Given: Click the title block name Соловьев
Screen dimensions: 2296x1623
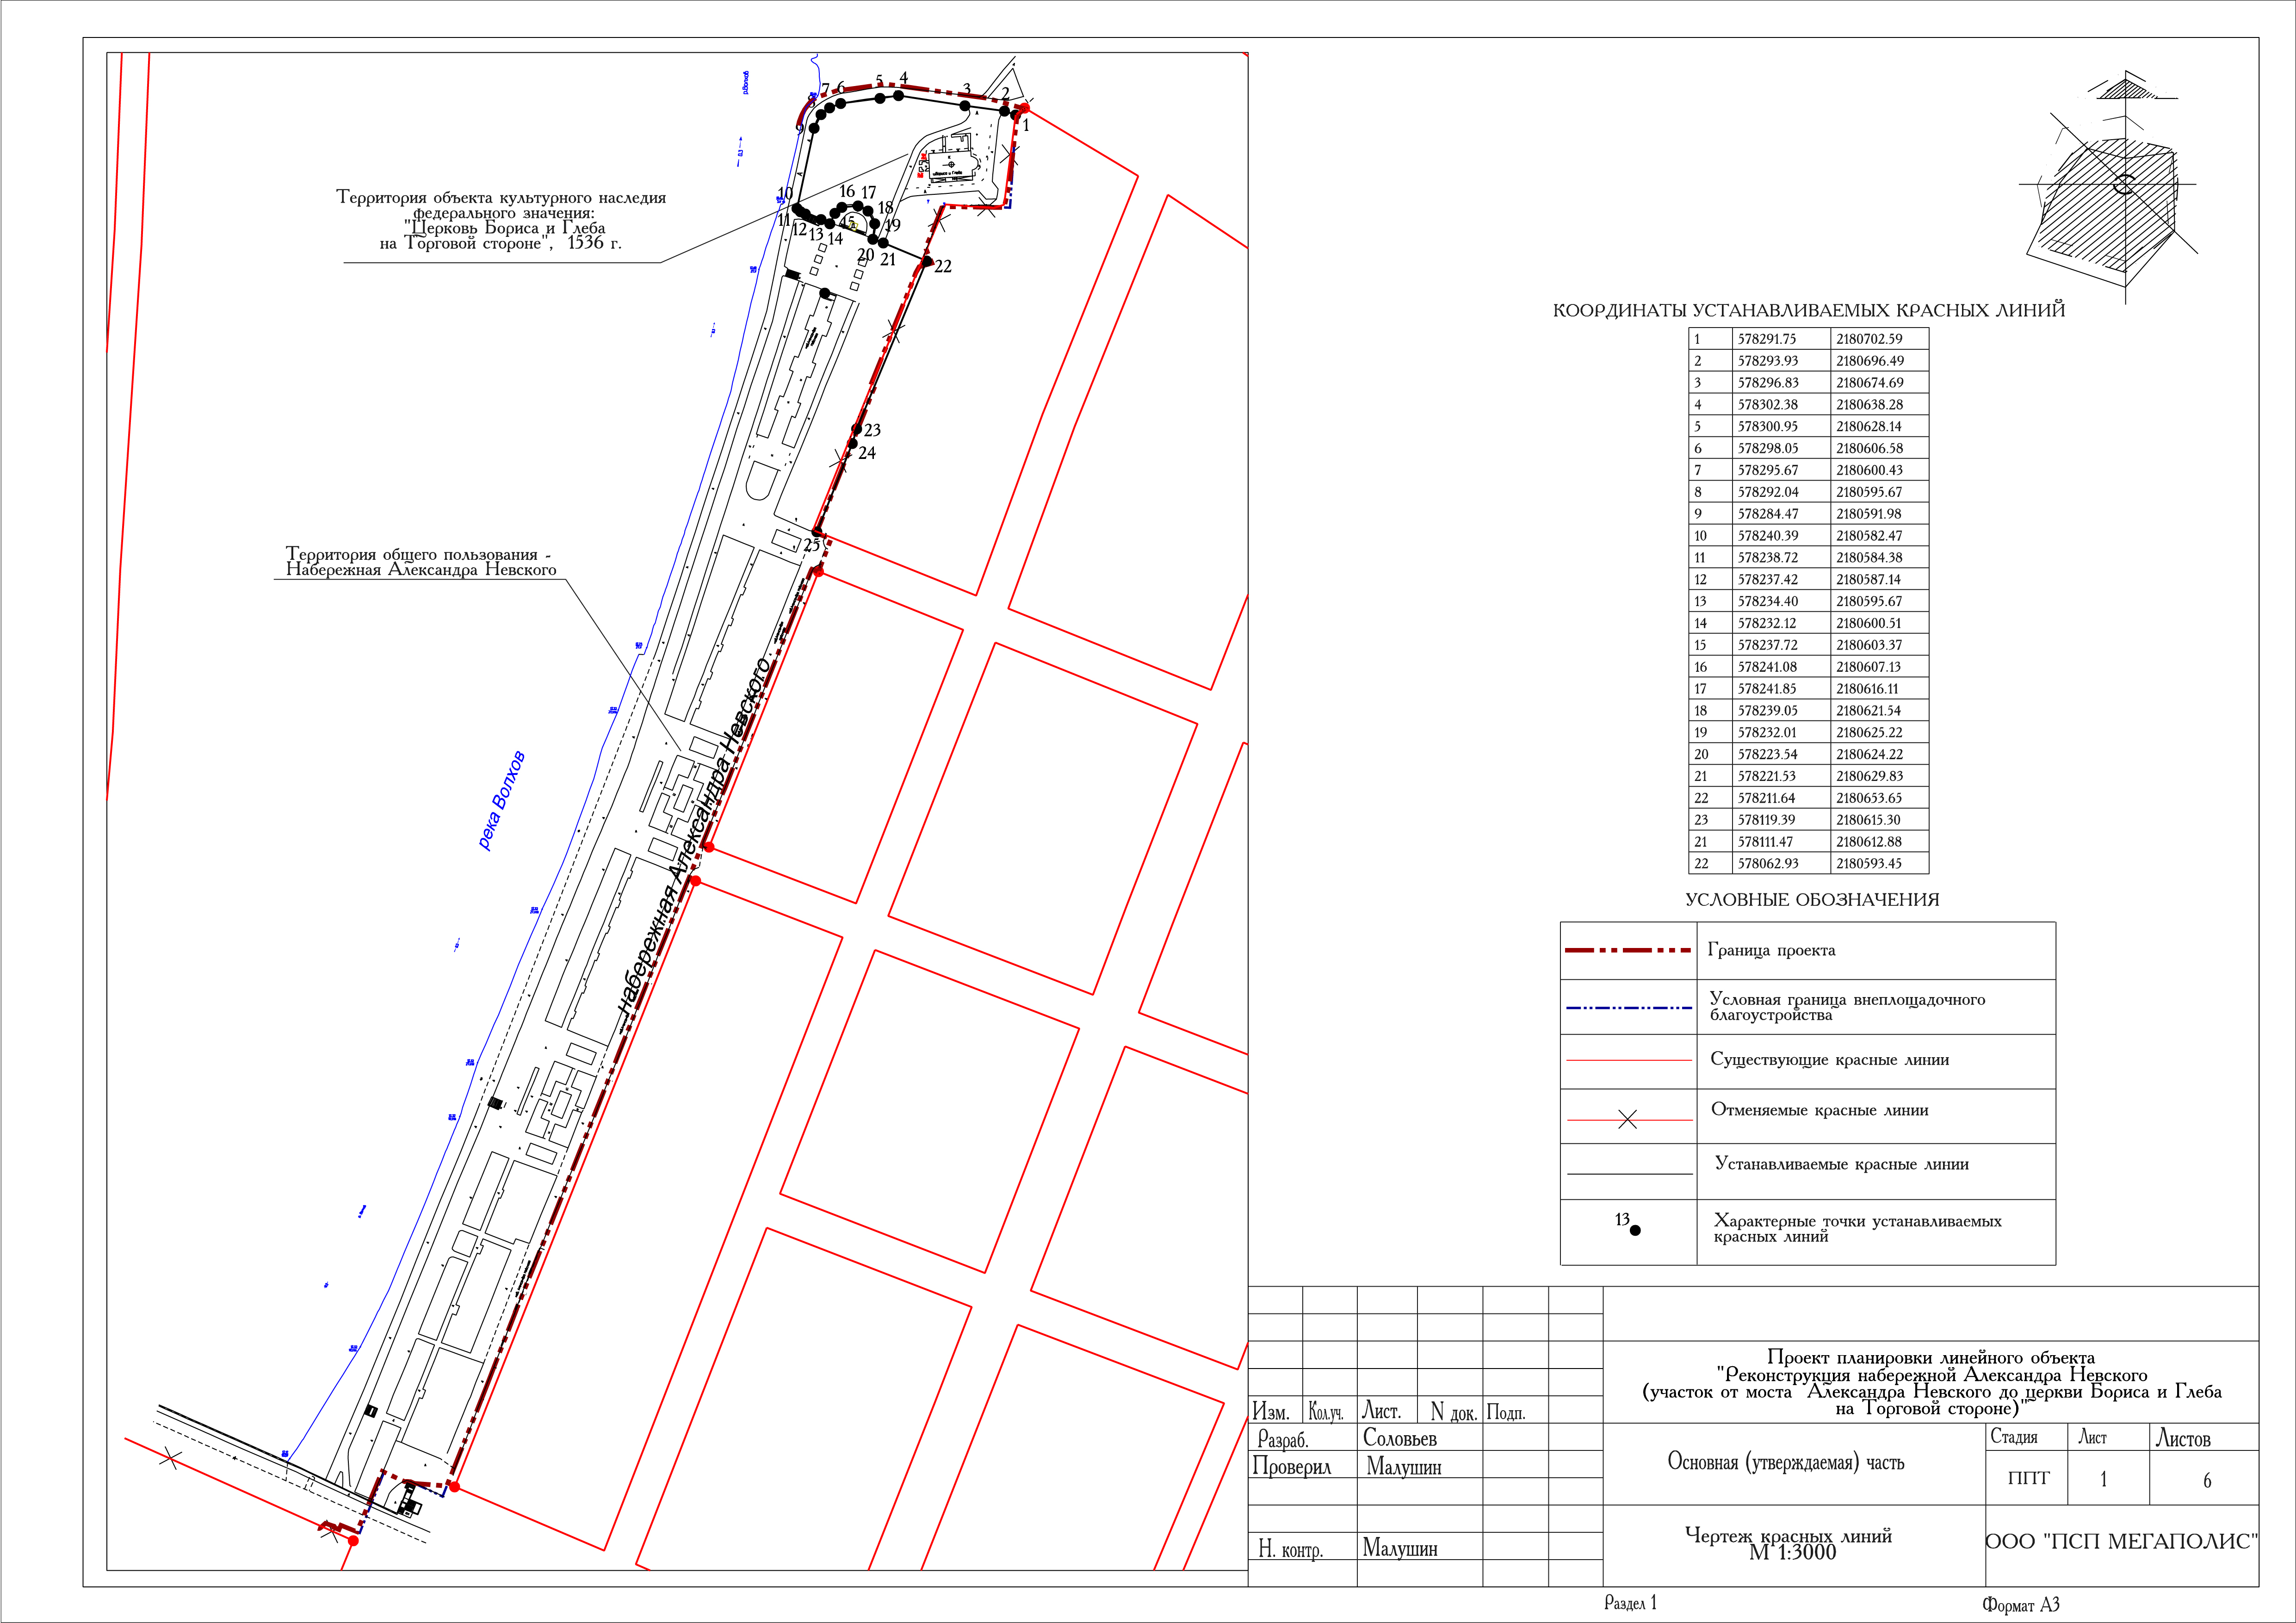Looking at the screenshot, I should (x=1399, y=1439).
